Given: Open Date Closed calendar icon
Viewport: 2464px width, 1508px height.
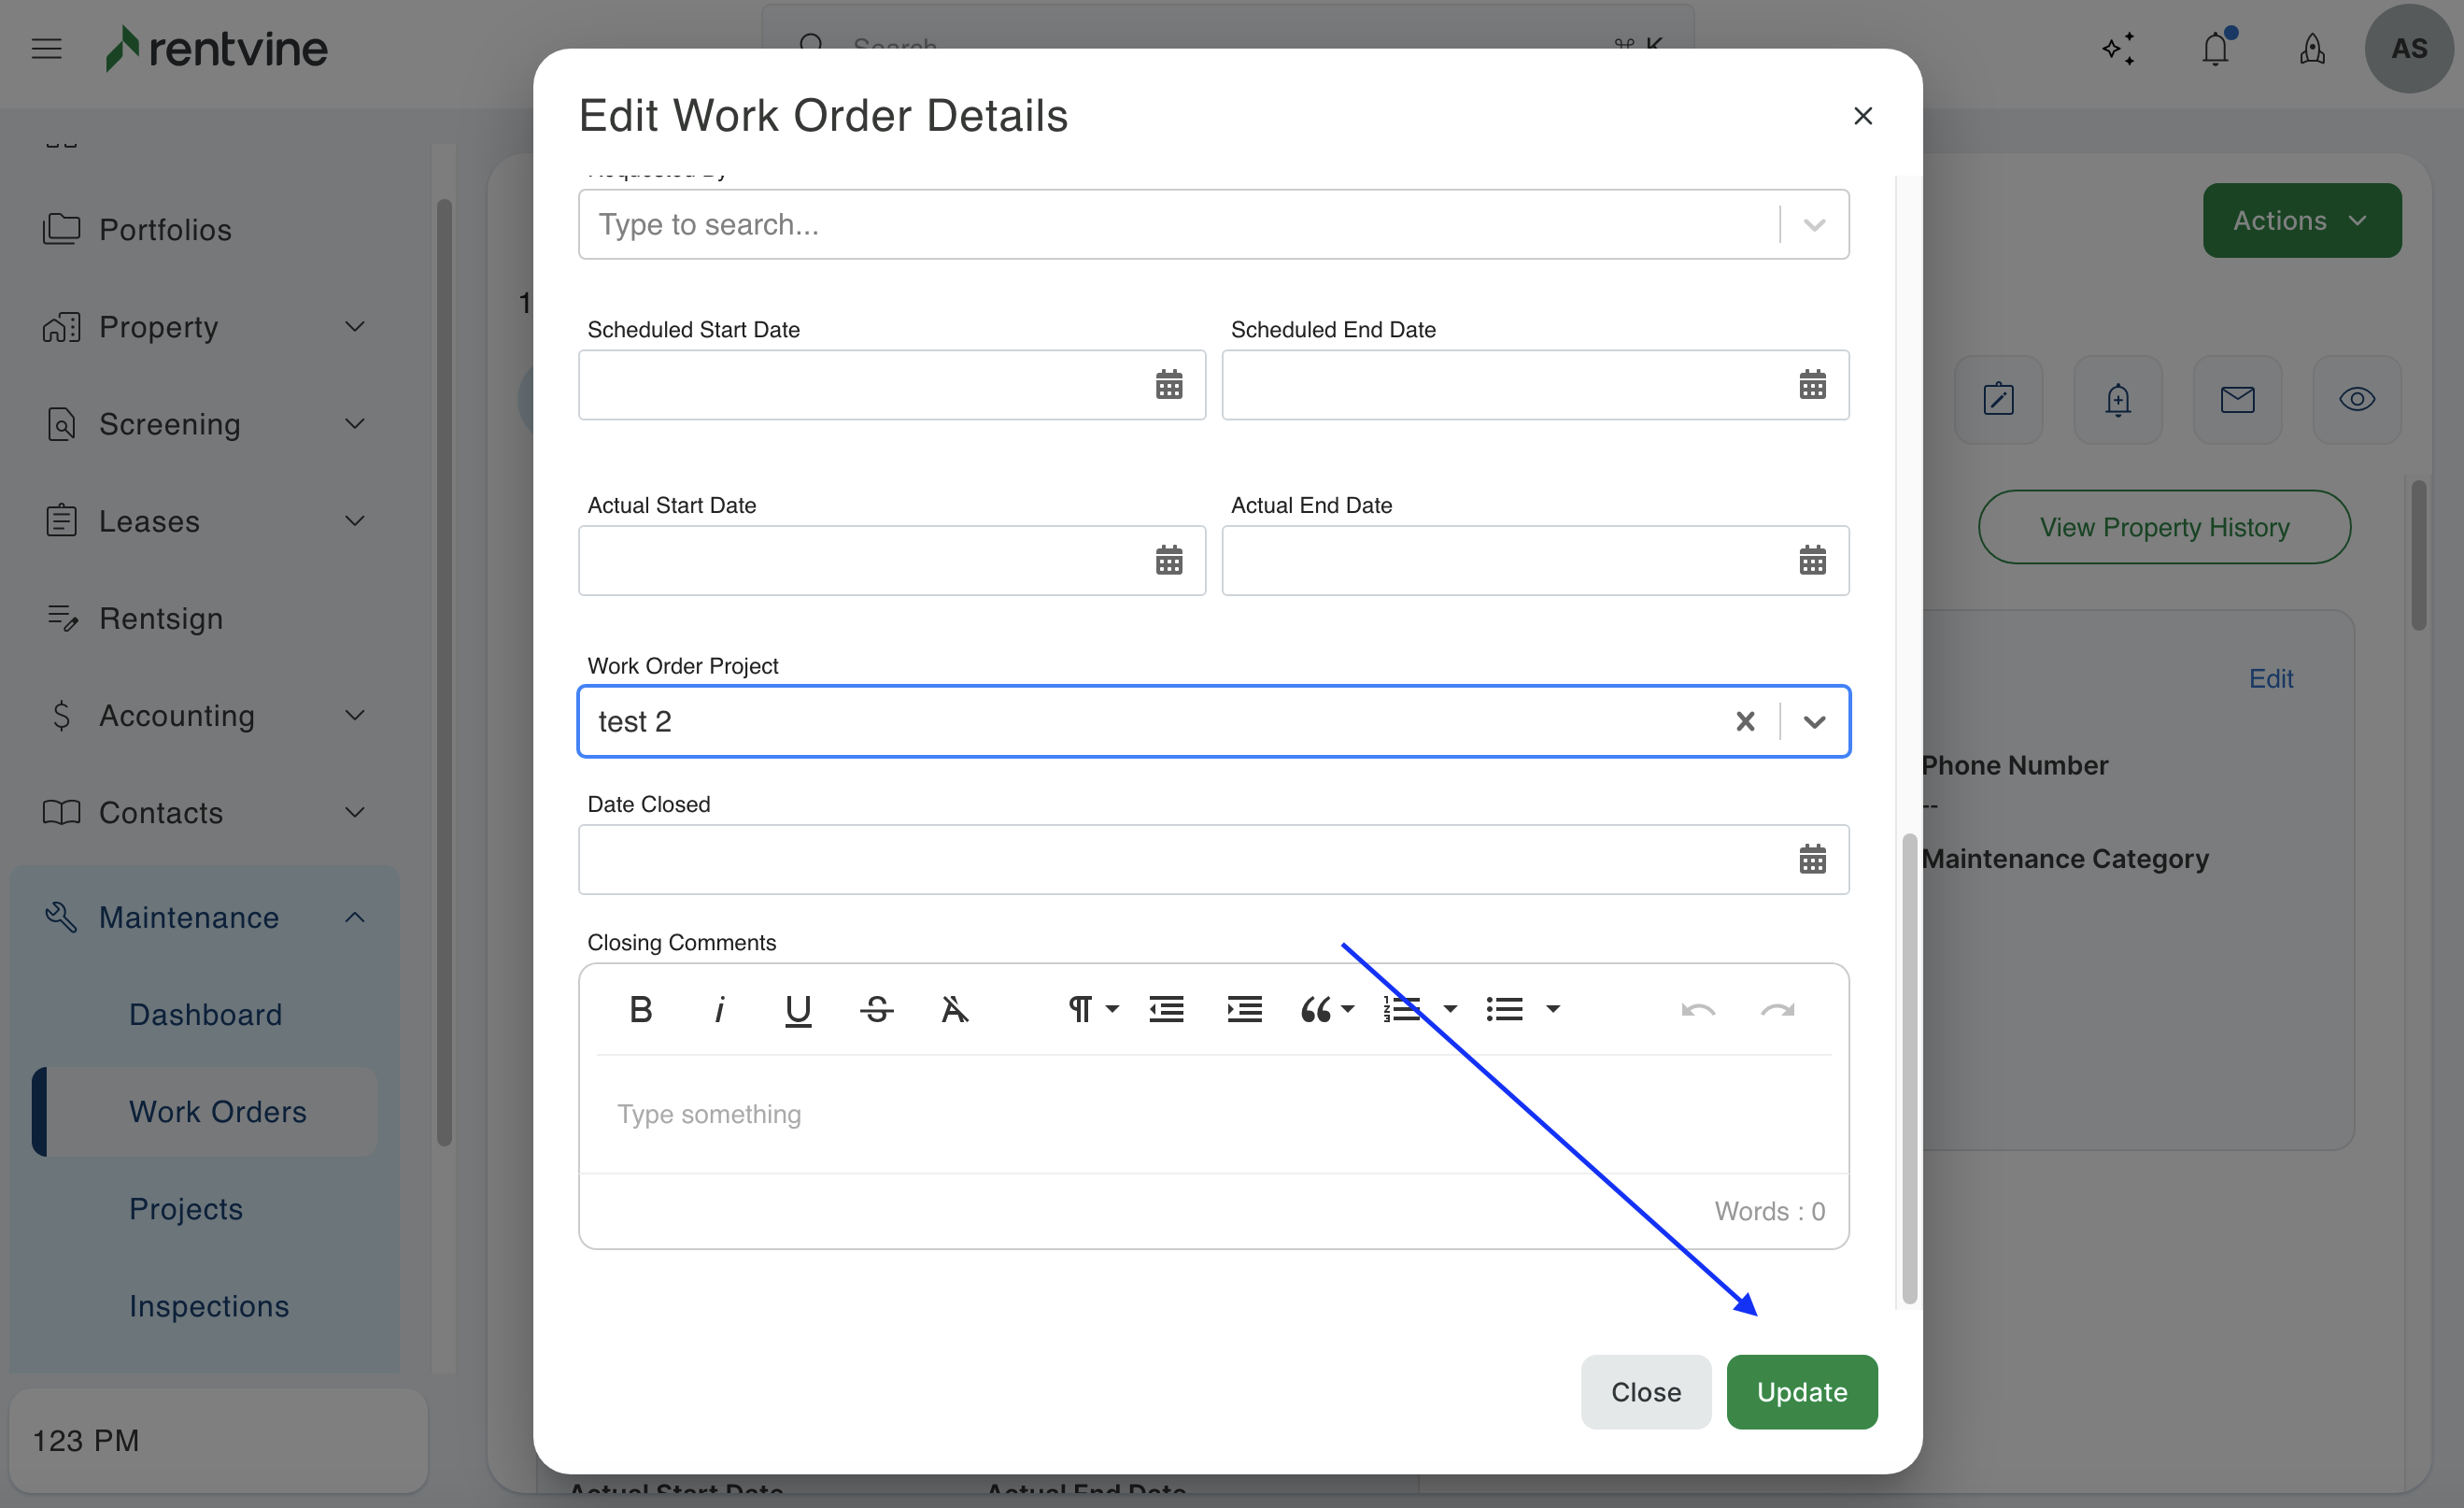Looking at the screenshot, I should coord(1811,860).
